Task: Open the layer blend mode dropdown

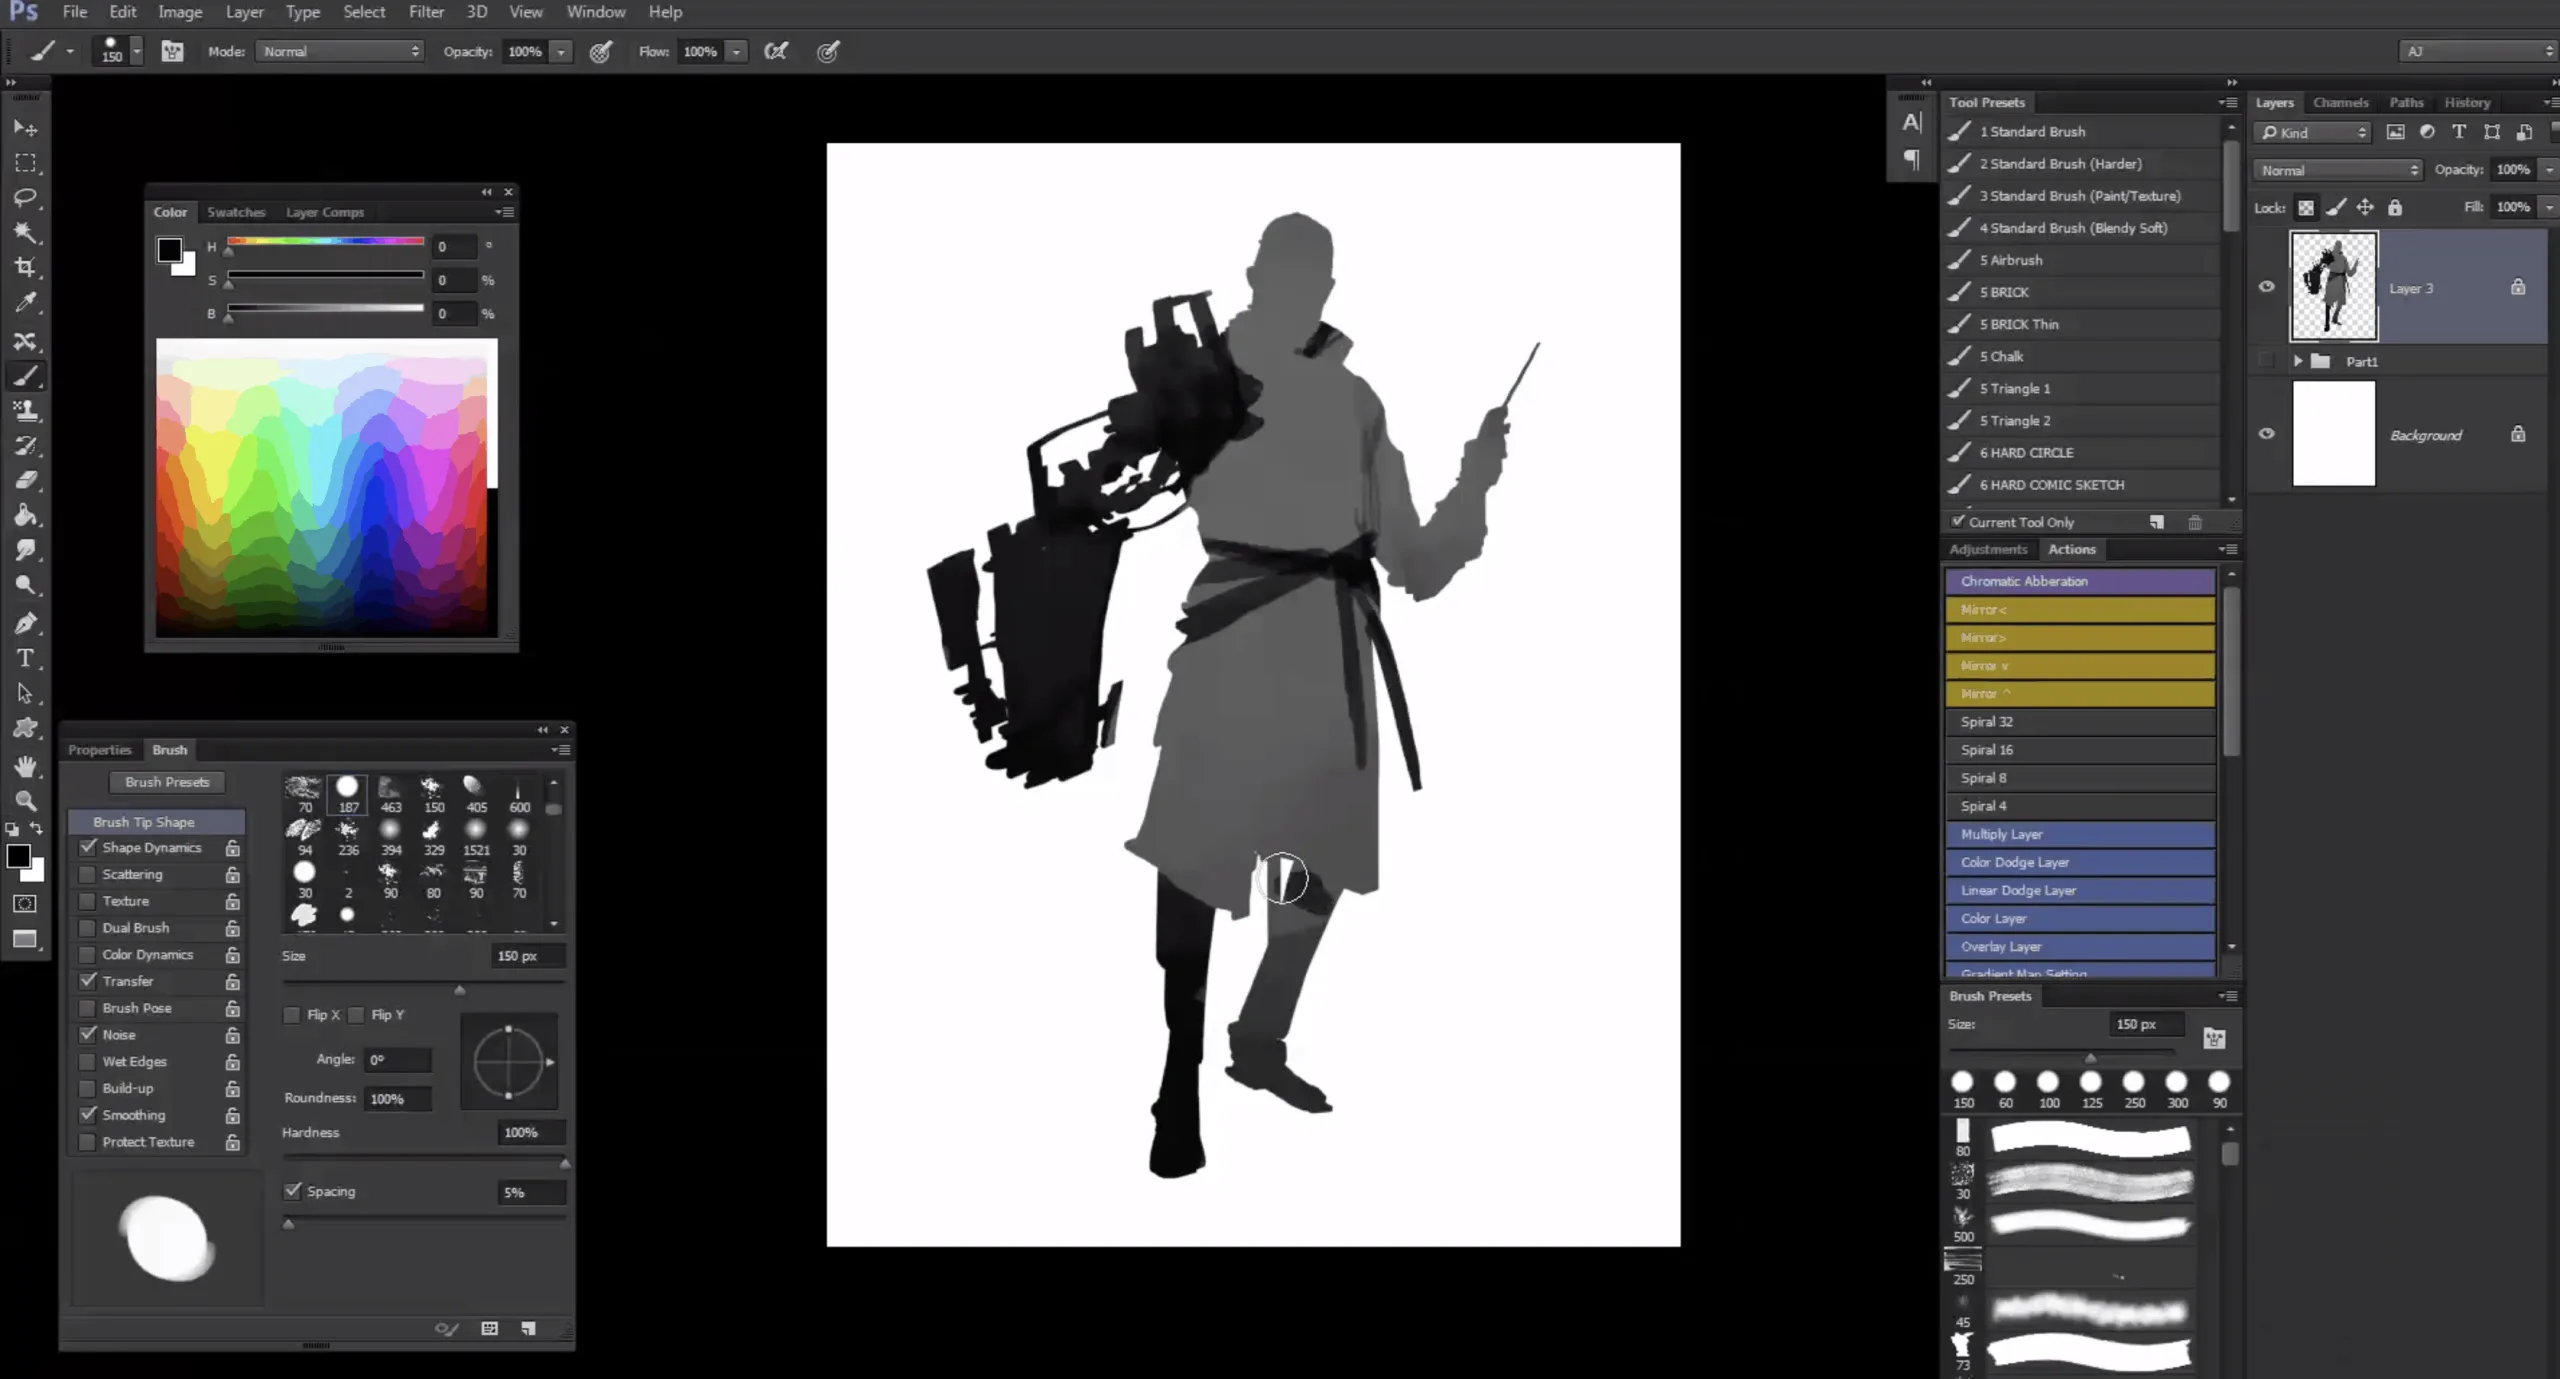Action: 2336,170
